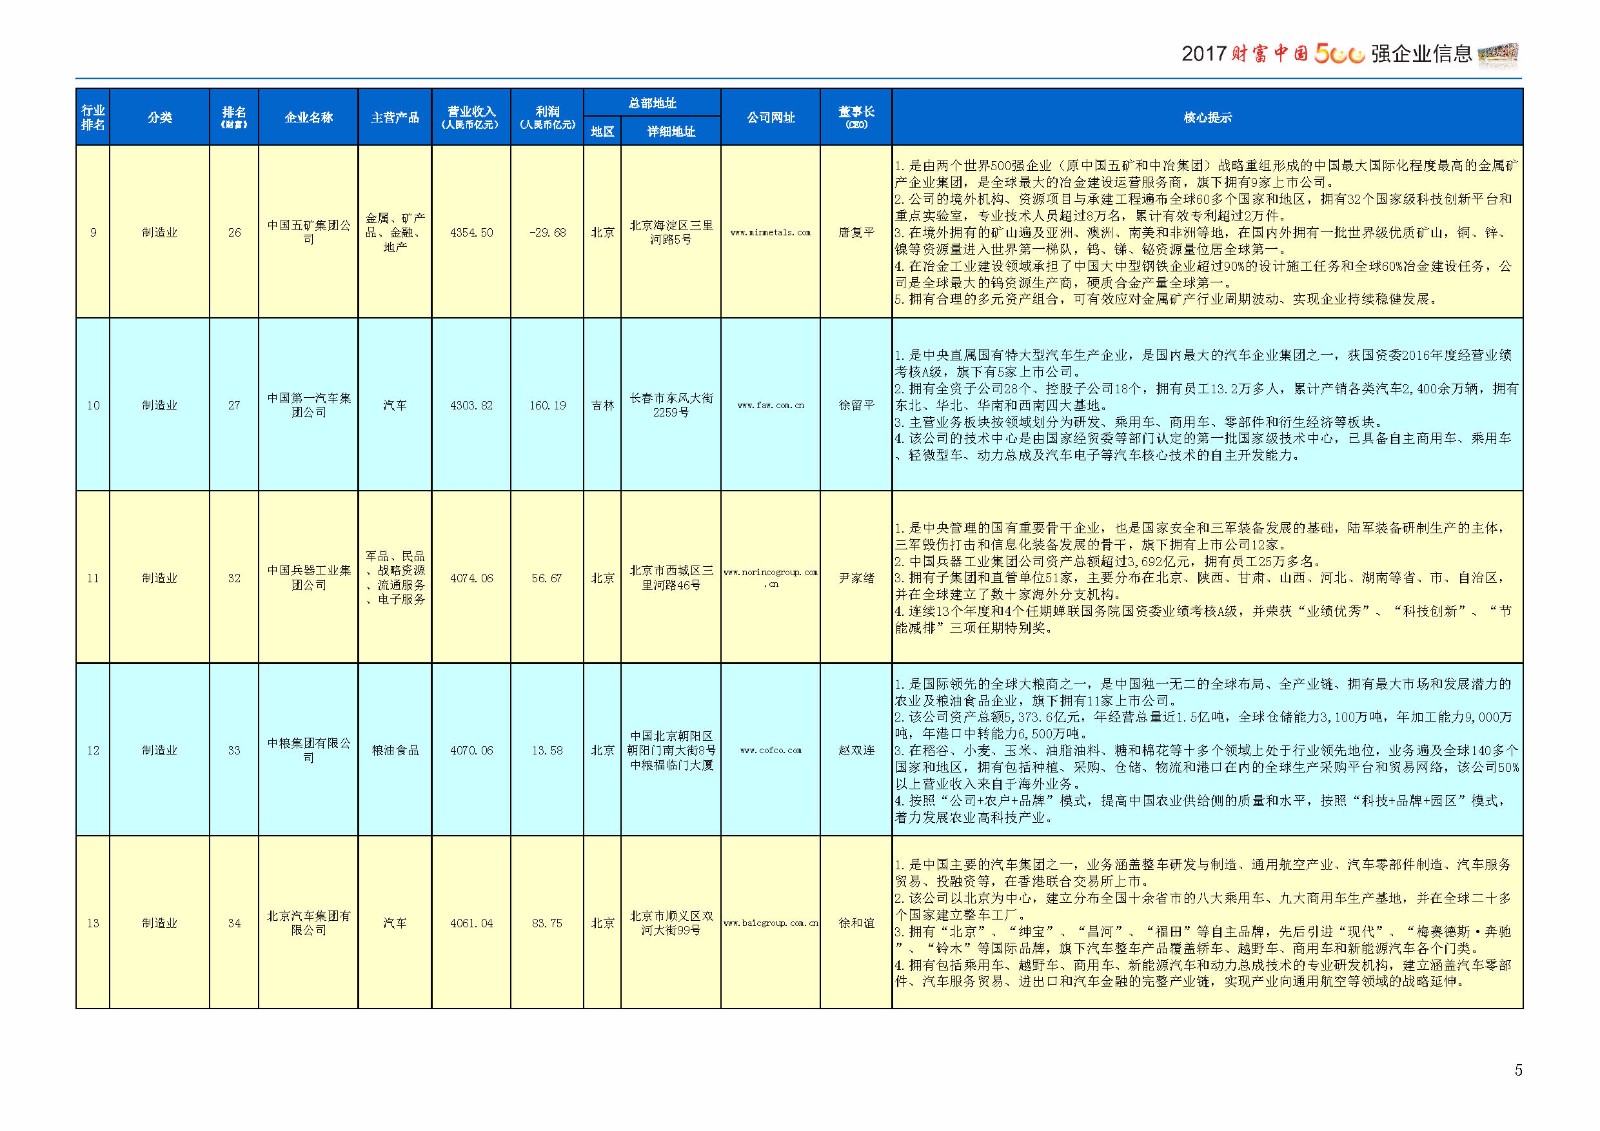Click address with '中粮福临门大厦'
Image resolution: width=1600 pixels, height=1131 pixels.
tap(670, 750)
